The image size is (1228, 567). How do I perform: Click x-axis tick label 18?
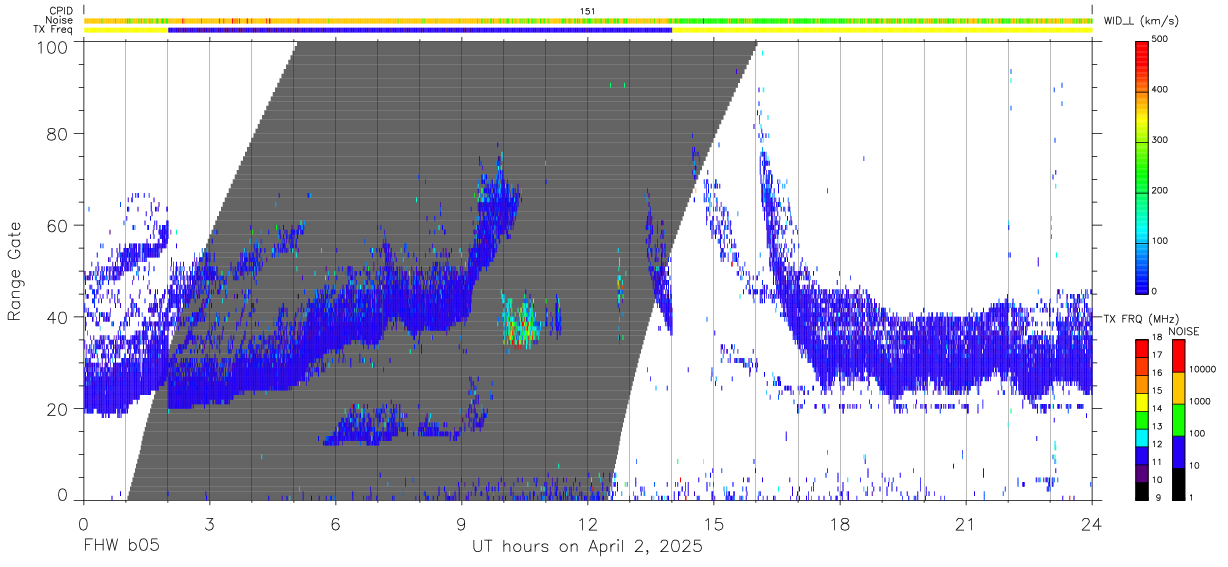click(x=840, y=524)
